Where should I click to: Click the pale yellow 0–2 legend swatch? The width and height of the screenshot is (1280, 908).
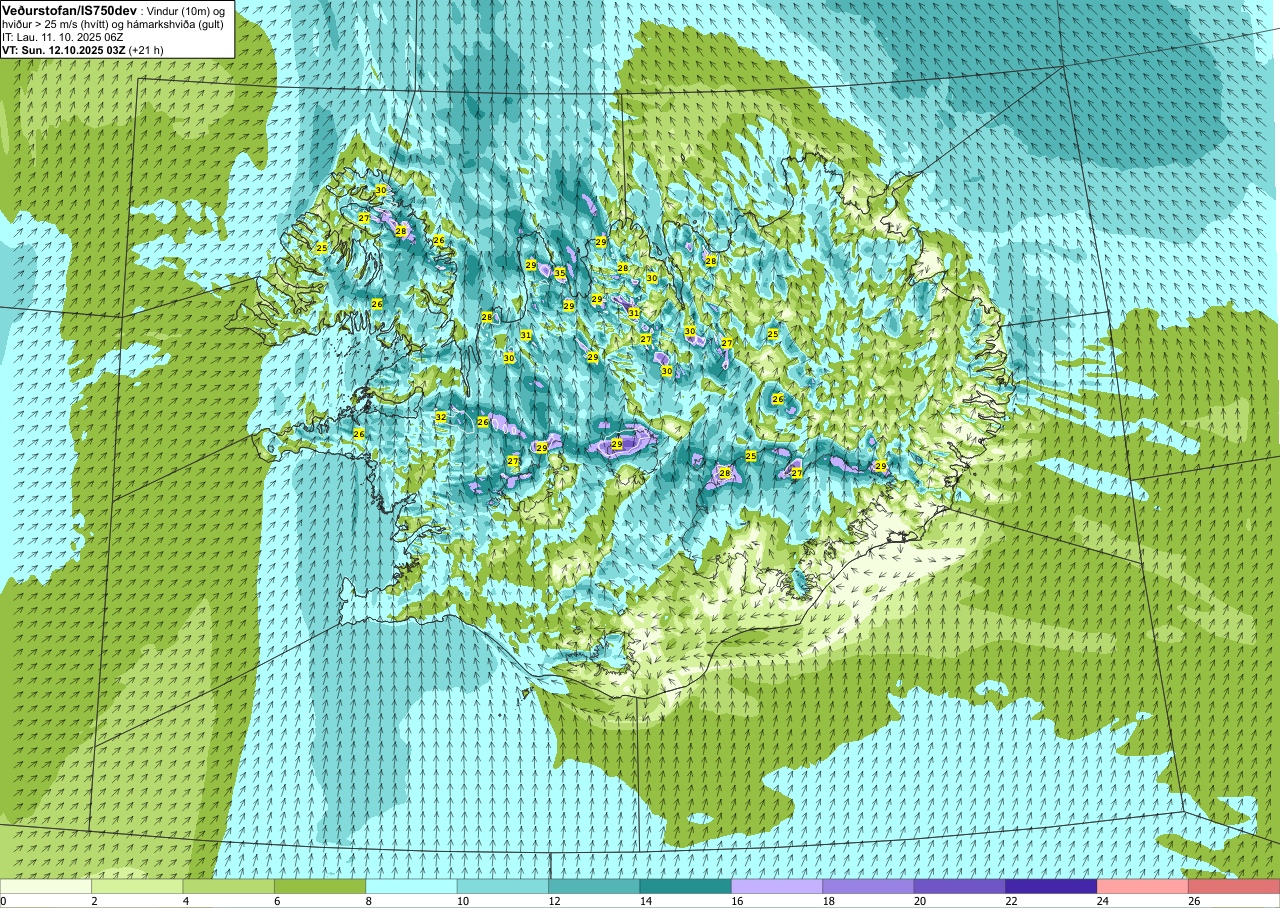pos(46,886)
